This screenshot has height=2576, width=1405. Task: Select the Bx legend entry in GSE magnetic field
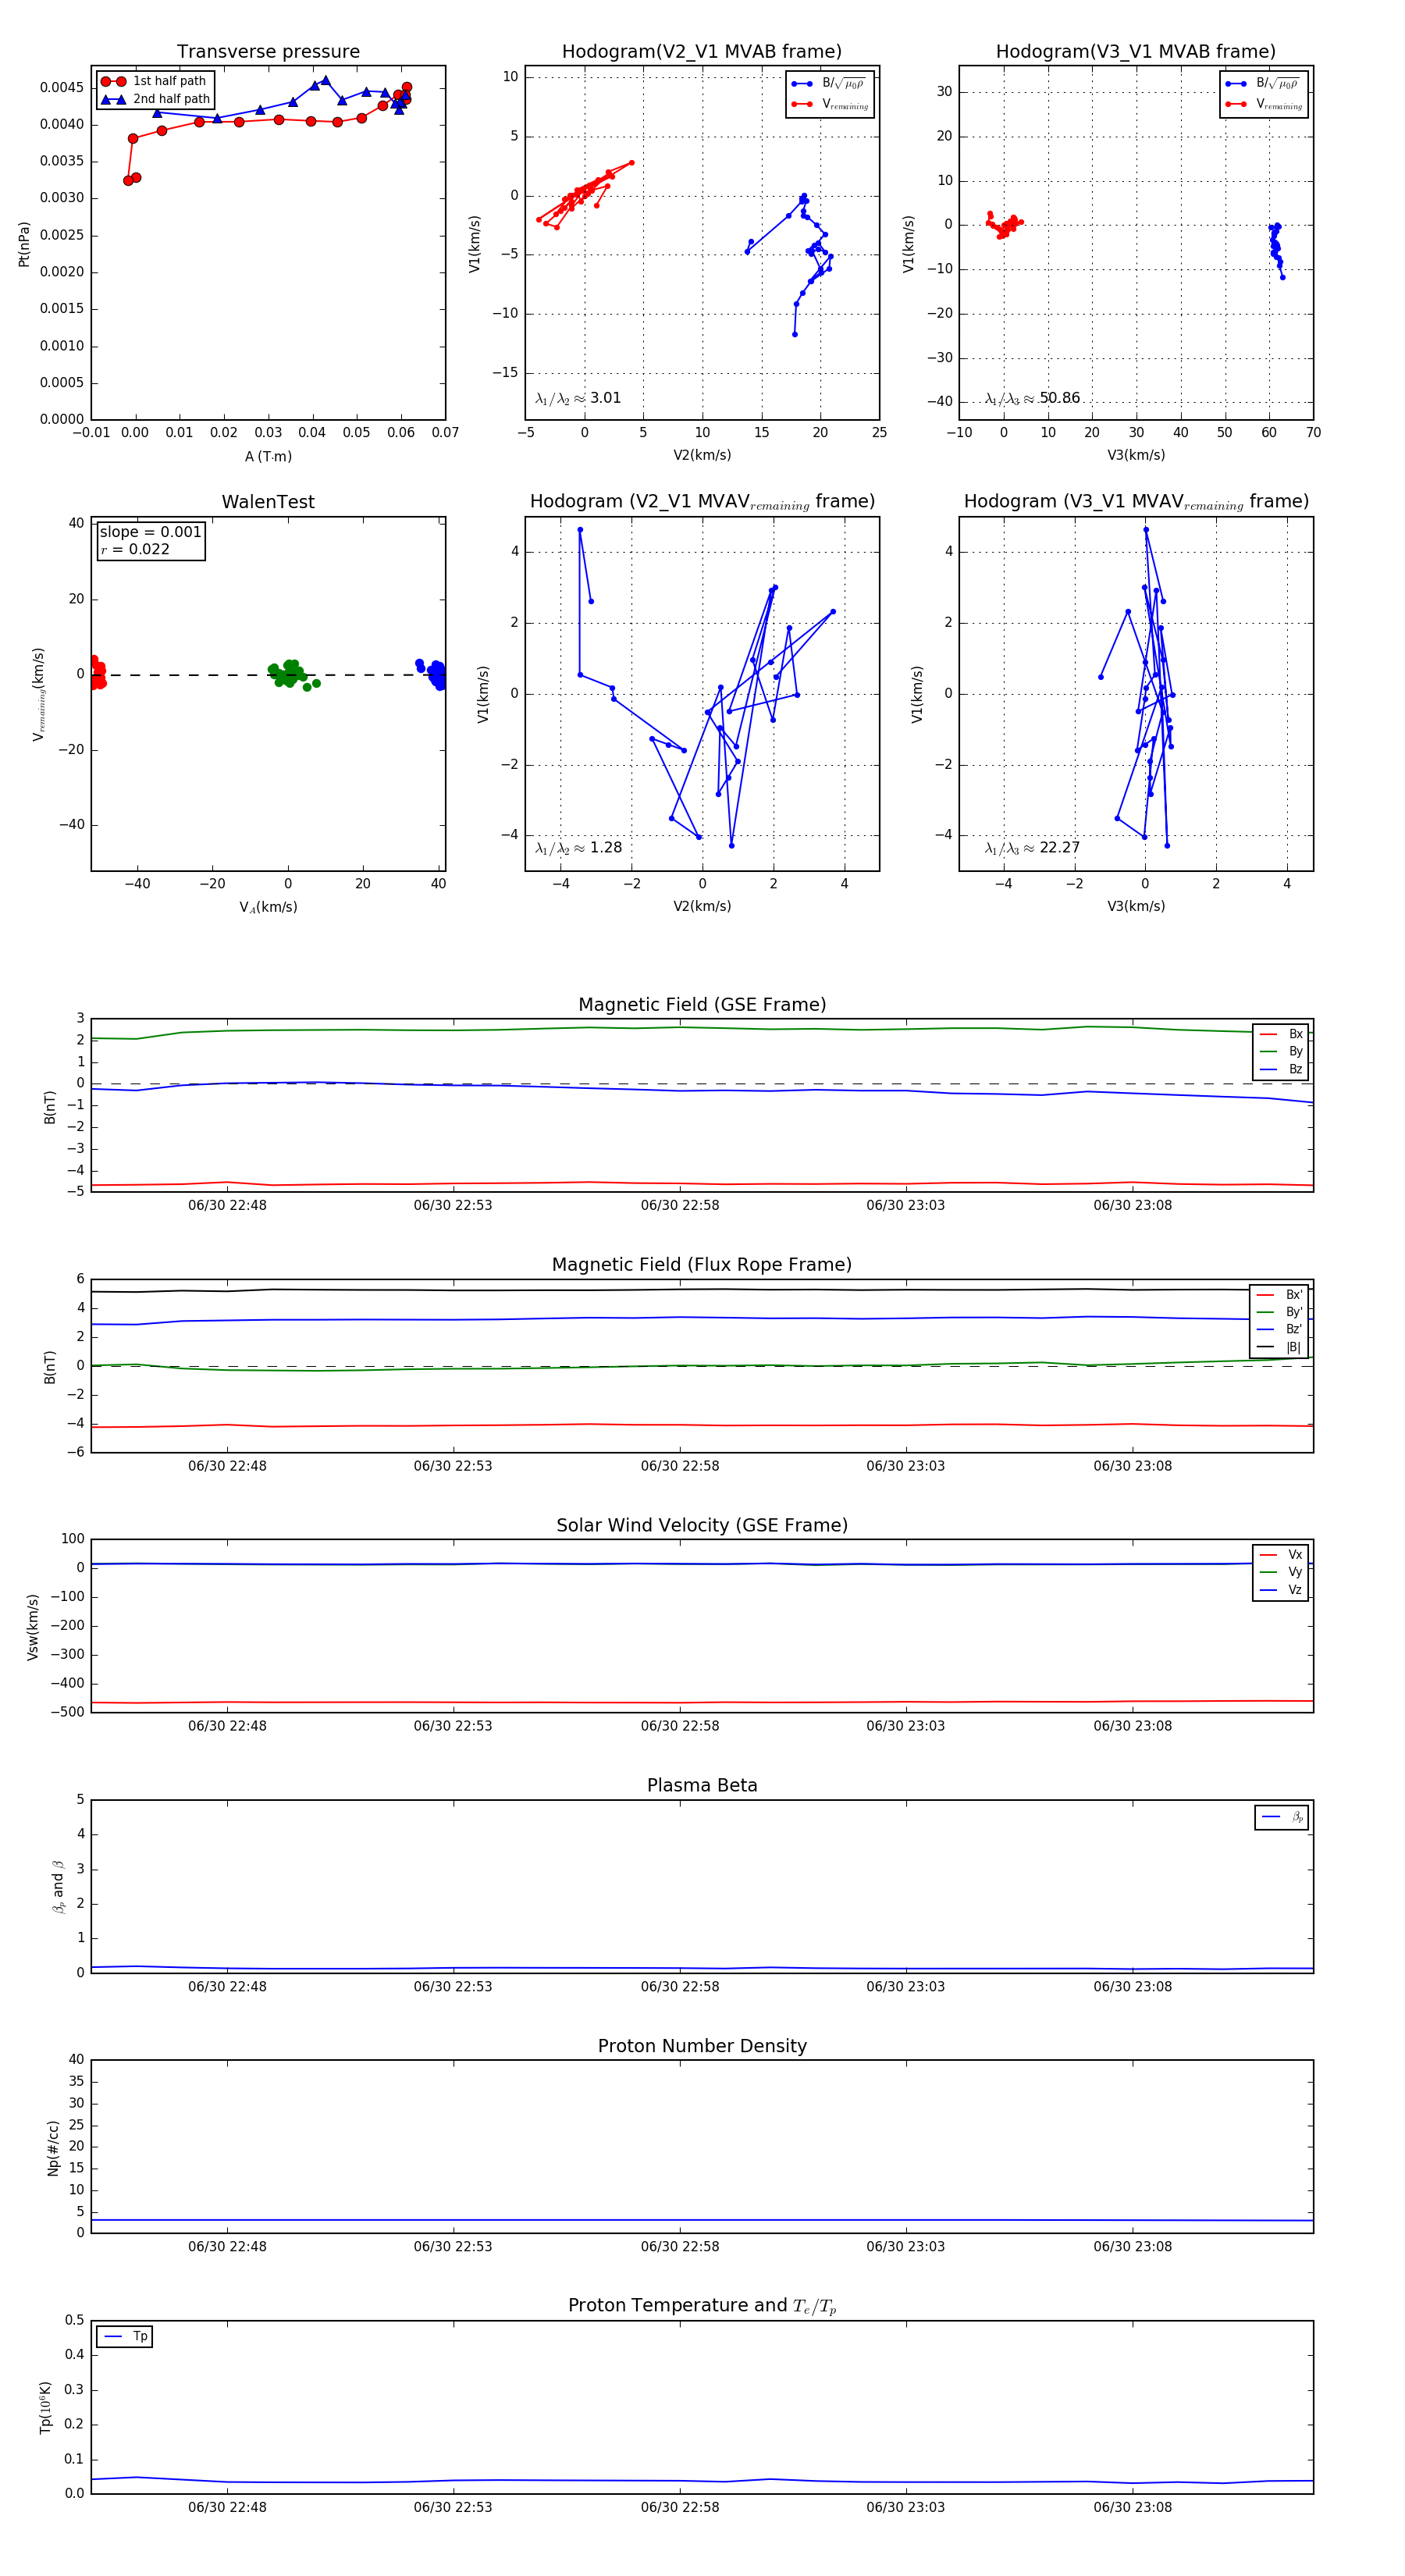1281,1034
